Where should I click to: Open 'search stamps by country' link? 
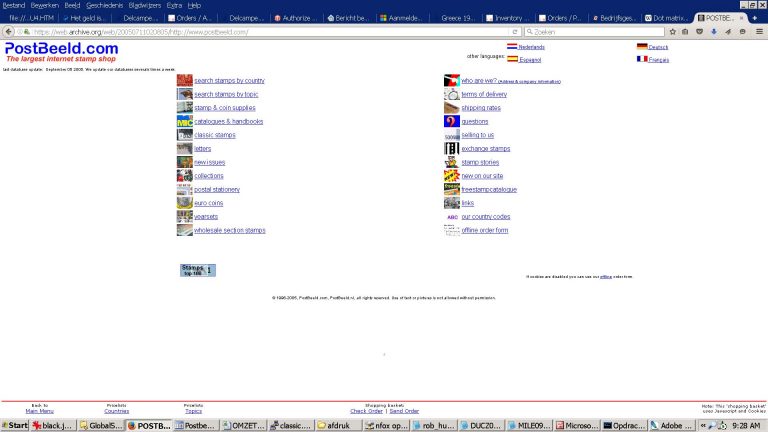229,80
